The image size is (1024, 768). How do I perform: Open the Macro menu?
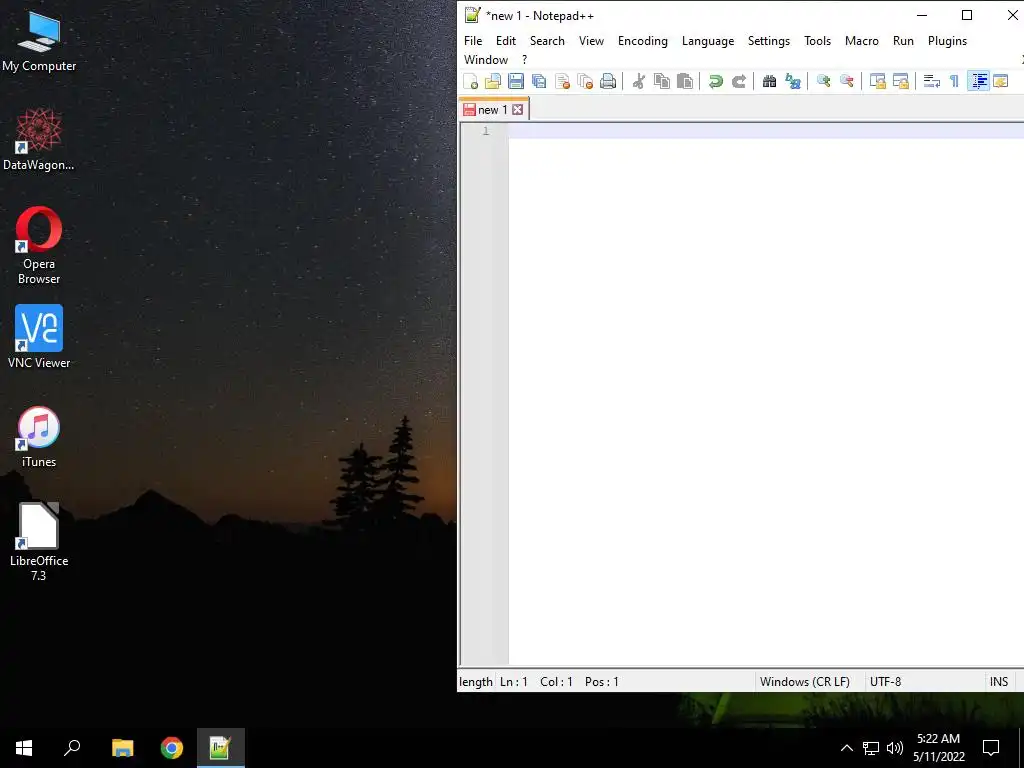tap(861, 40)
